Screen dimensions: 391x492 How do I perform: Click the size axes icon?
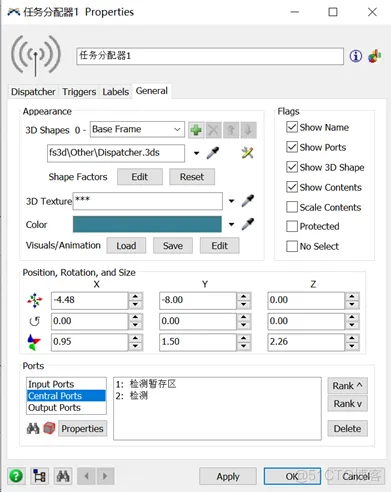pyautogui.click(x=34, y=342)
